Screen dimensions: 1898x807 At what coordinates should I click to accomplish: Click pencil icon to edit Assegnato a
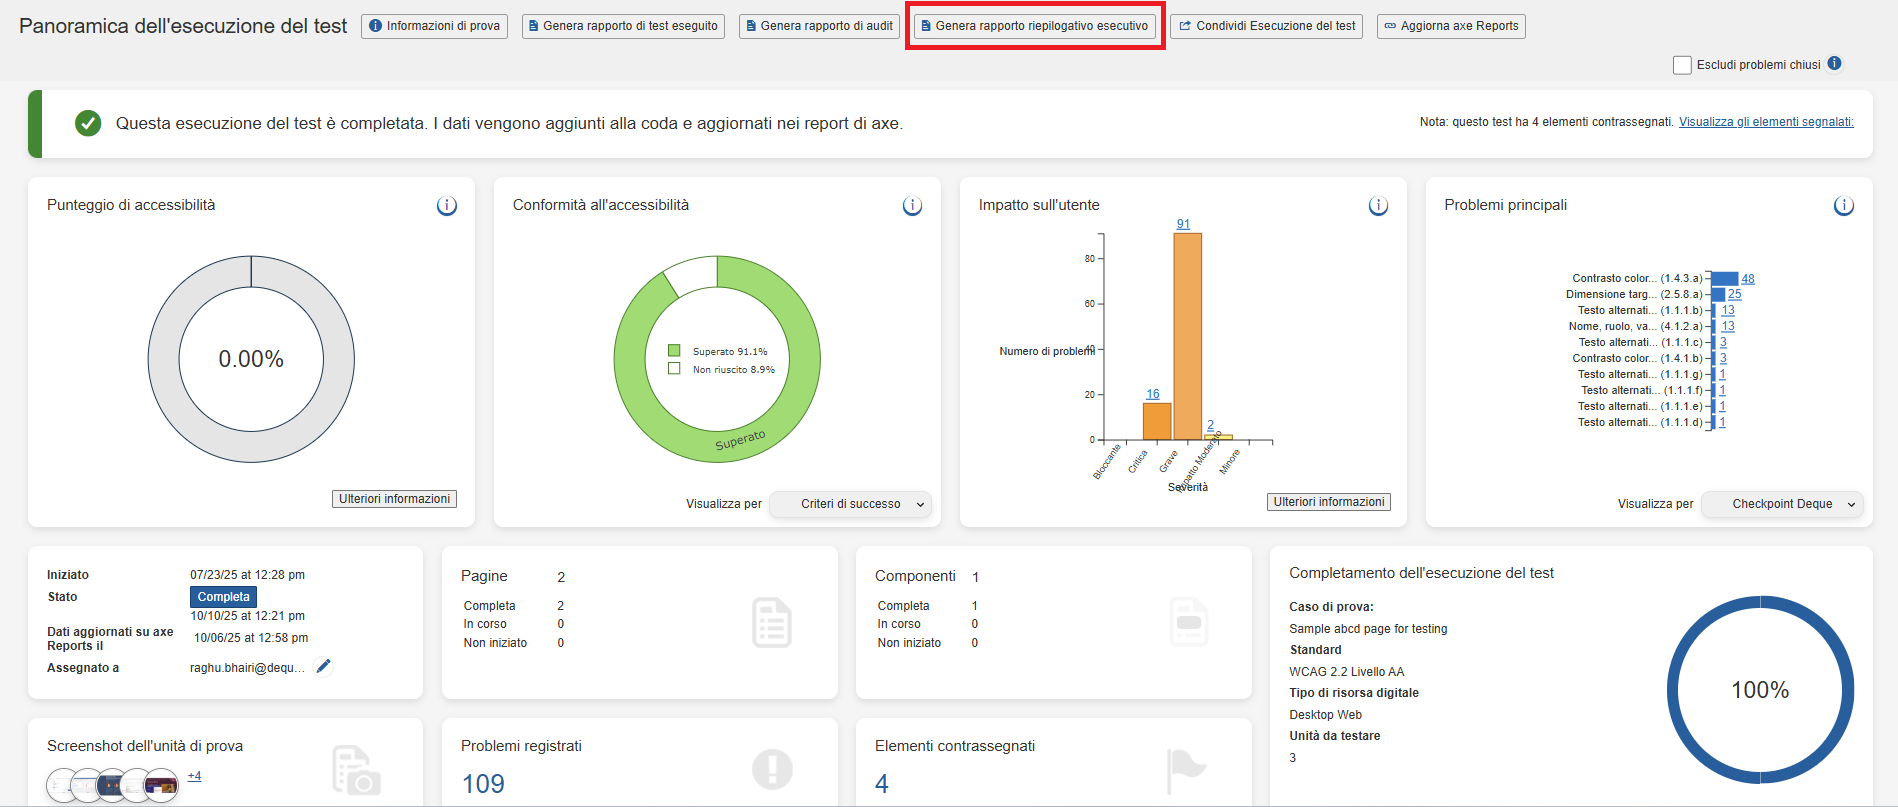[x=323, y=667]
